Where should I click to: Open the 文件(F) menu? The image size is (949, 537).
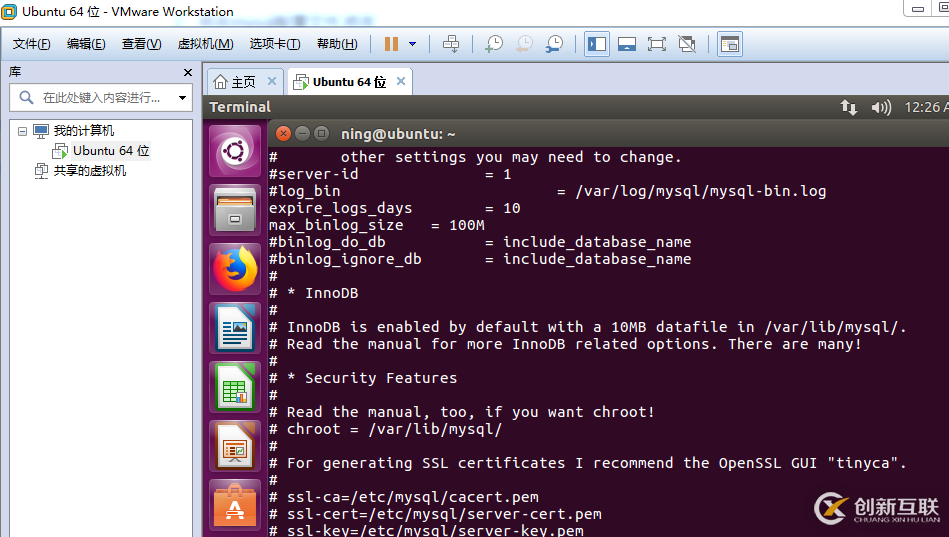[x=31, y=44]
